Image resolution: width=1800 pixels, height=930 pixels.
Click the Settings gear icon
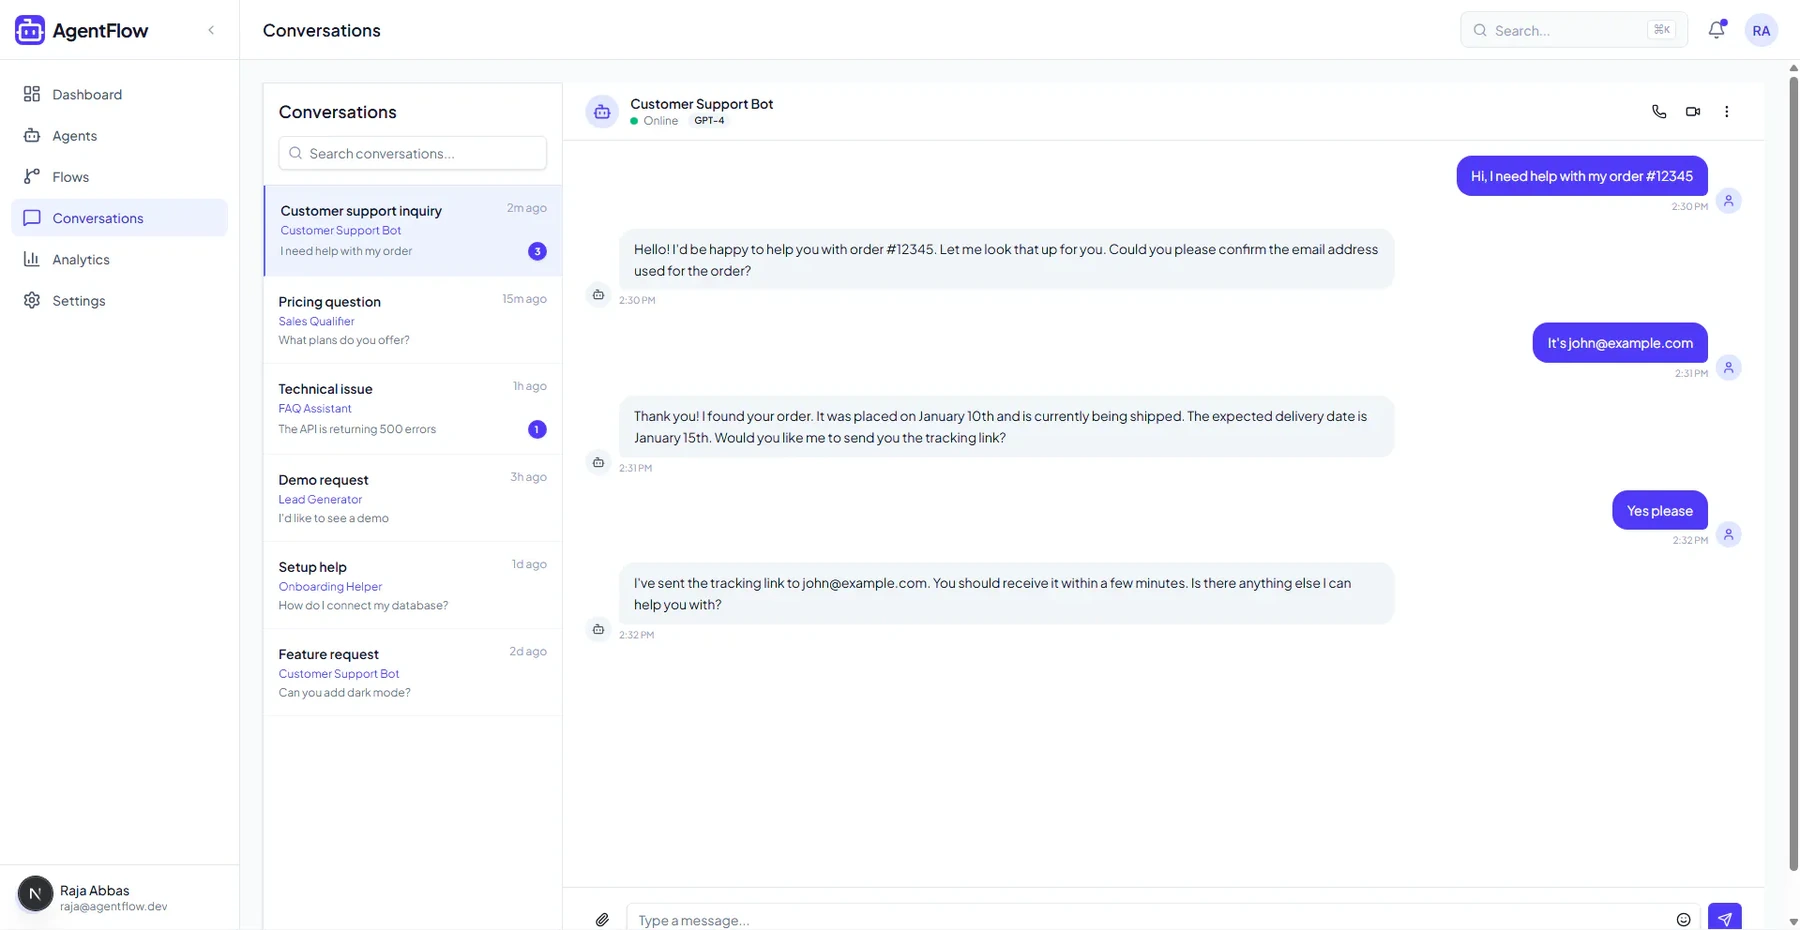point(32,300)
